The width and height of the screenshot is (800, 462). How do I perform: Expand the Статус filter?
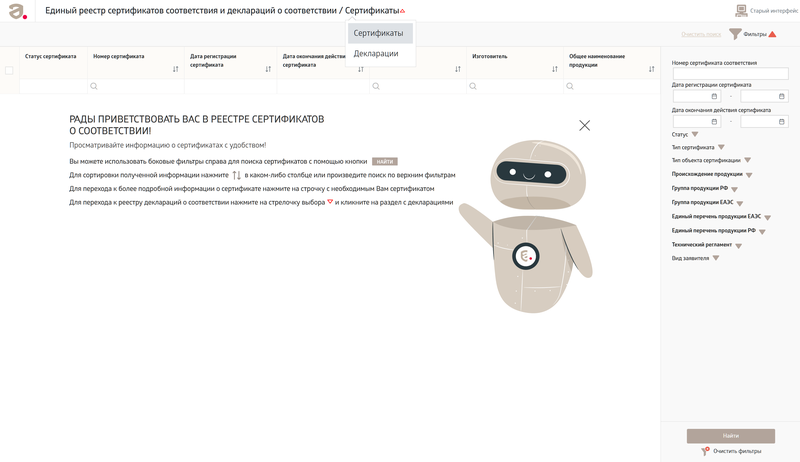[x=694, y=134]
